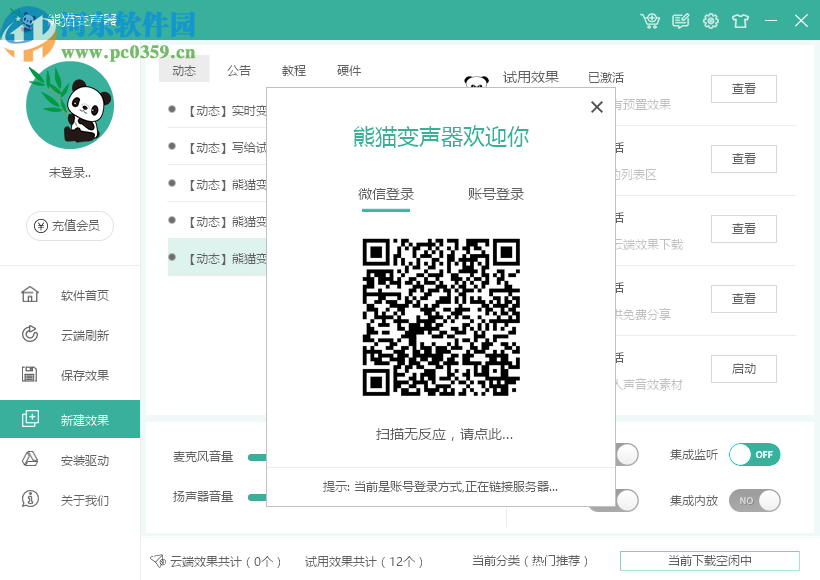Open settings gear icon in title bar
Image resolution: width=820 pixels, height=580 pixels.
click(711, 21)
